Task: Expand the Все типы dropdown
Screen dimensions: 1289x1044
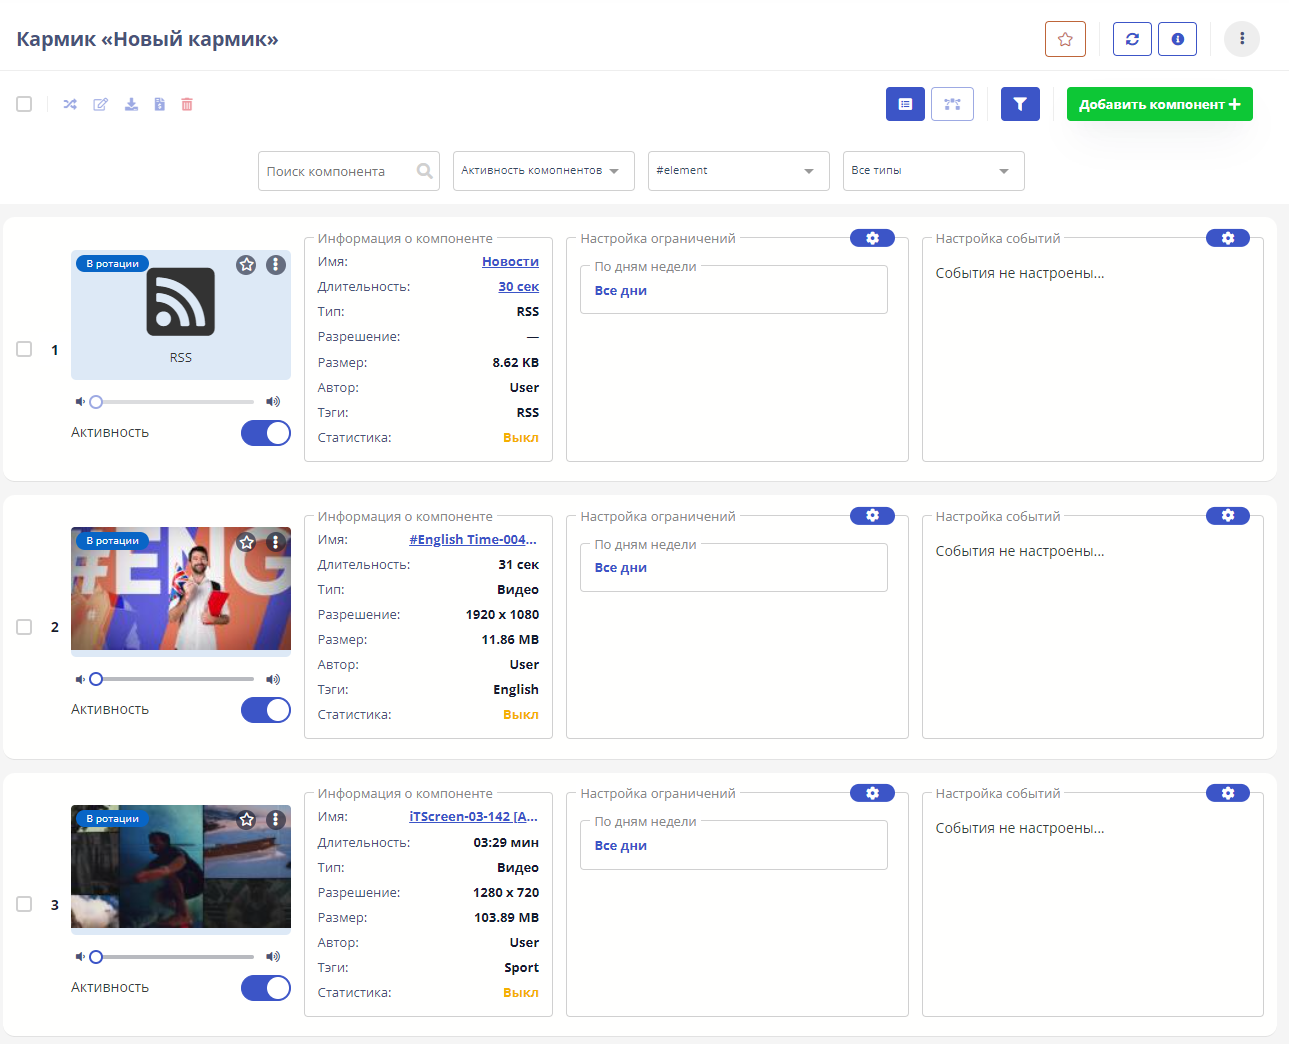Action: point(933,171)
